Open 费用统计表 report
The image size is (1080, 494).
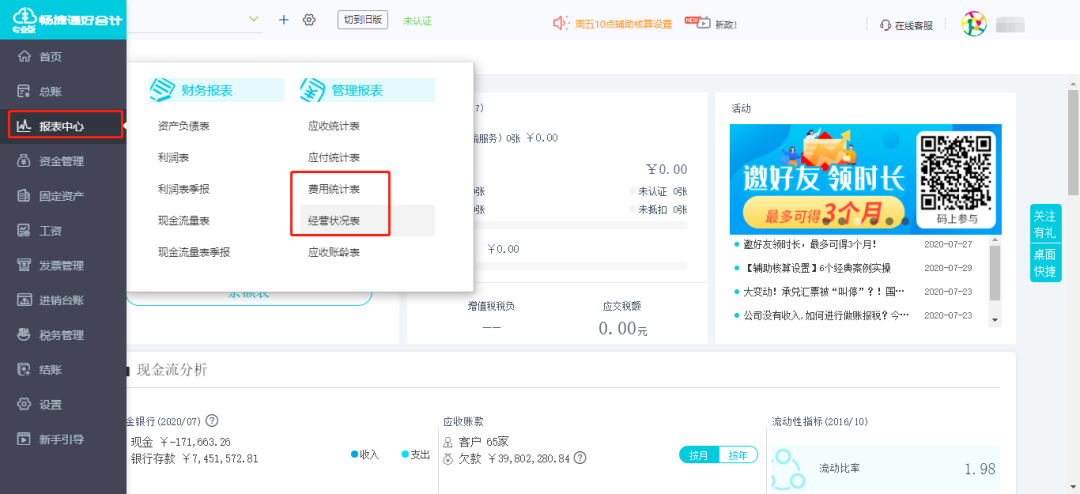coord(334,189)
